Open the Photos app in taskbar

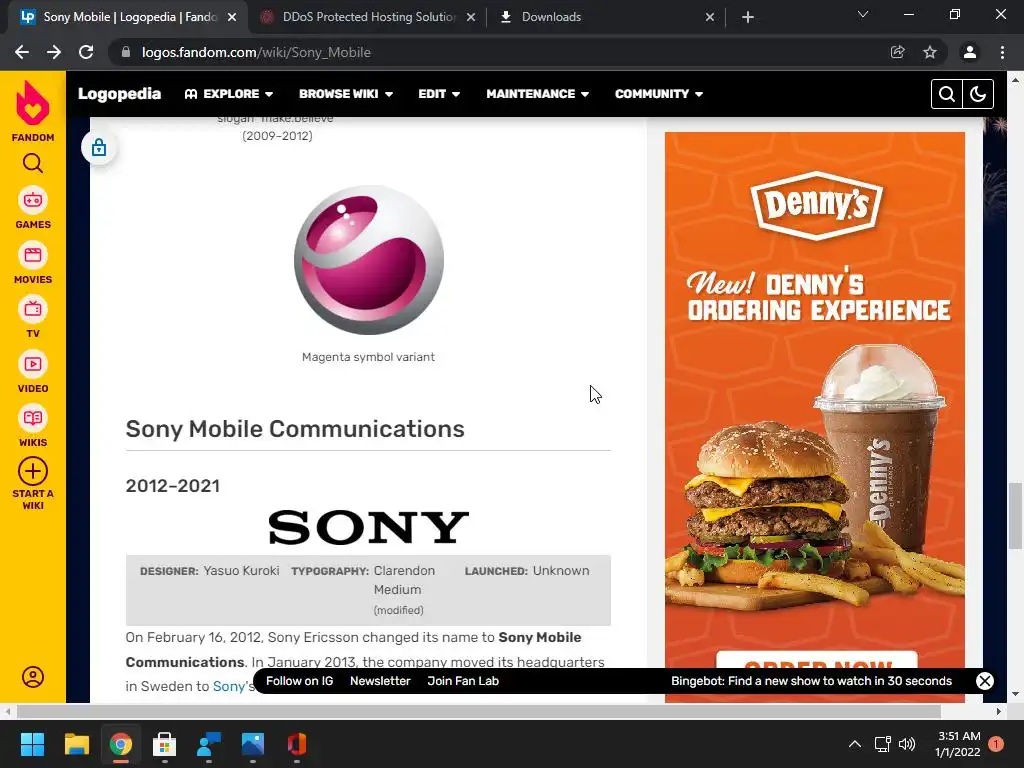click(x=253, y=744)
